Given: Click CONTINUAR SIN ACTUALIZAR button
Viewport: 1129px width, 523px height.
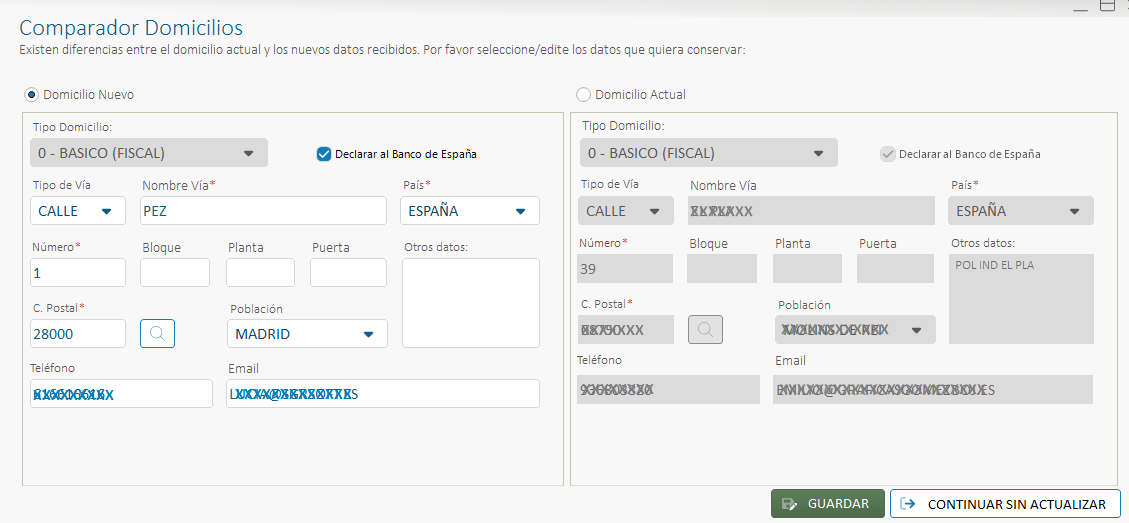Looking at the screenshot, I should (x=1005, y=504).
